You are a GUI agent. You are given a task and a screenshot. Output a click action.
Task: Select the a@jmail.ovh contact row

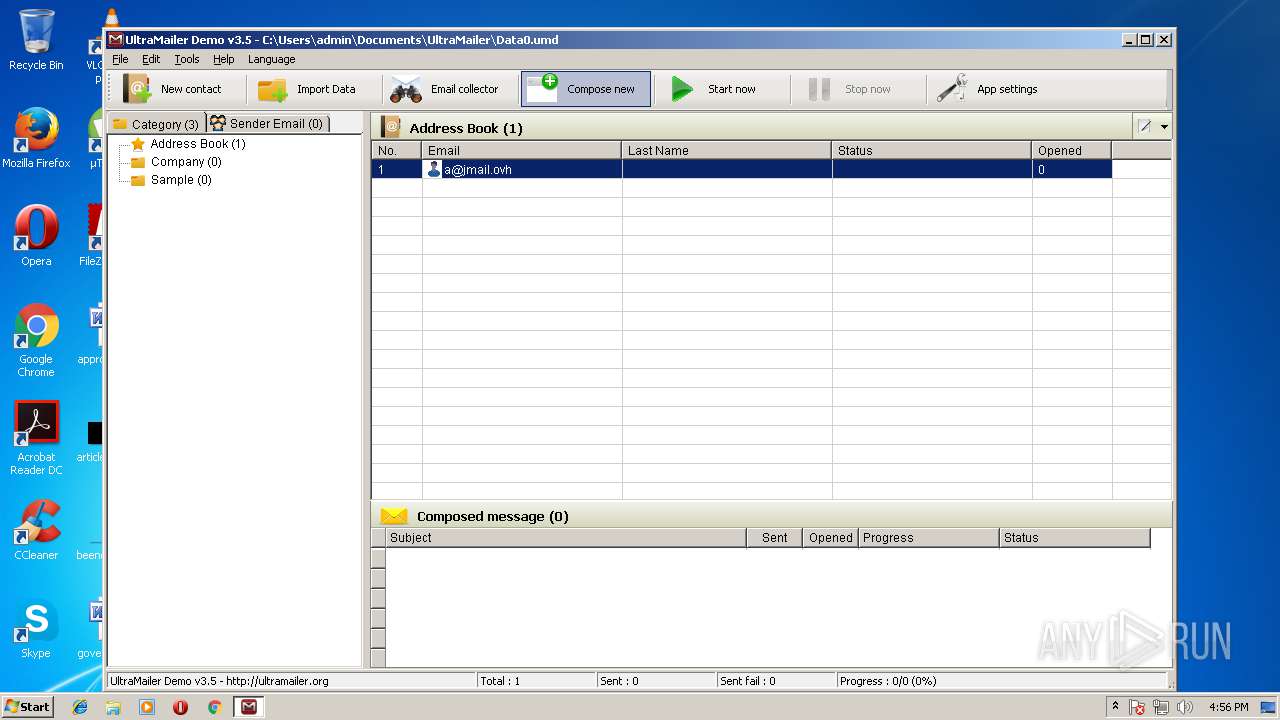(x=742, y=169)
